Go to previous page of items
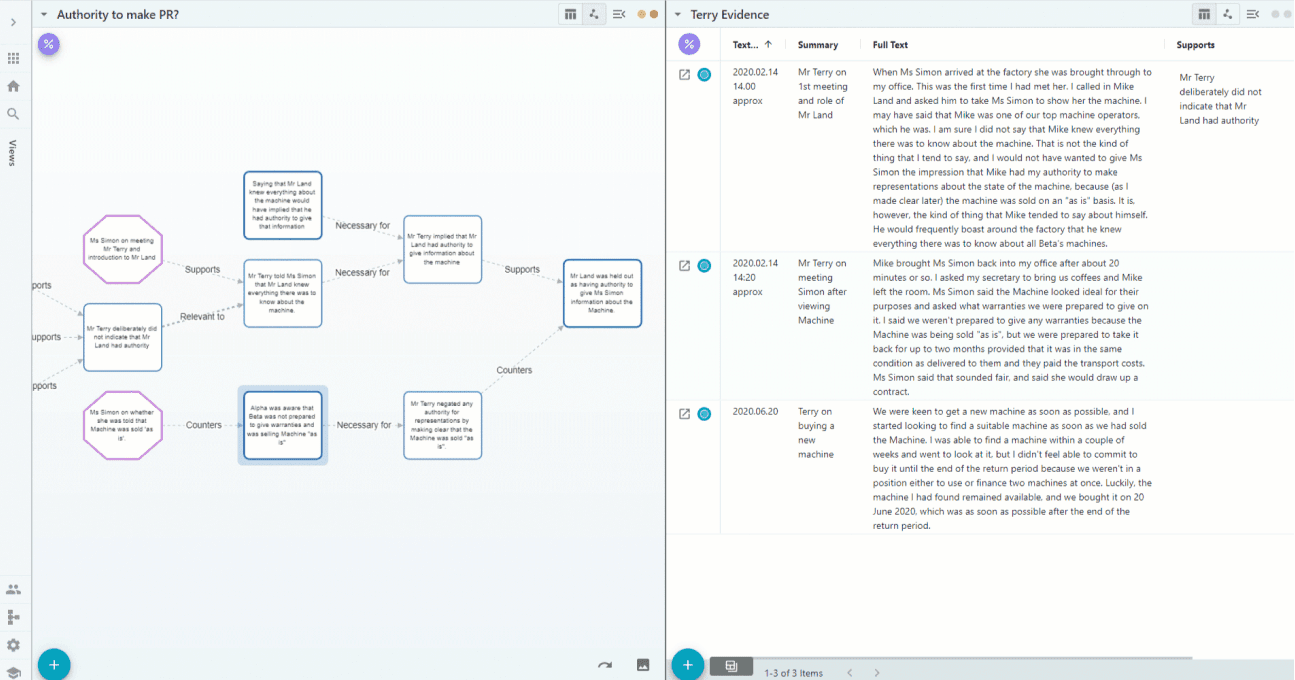1295x680 pixels. click(x=850, y=673)
